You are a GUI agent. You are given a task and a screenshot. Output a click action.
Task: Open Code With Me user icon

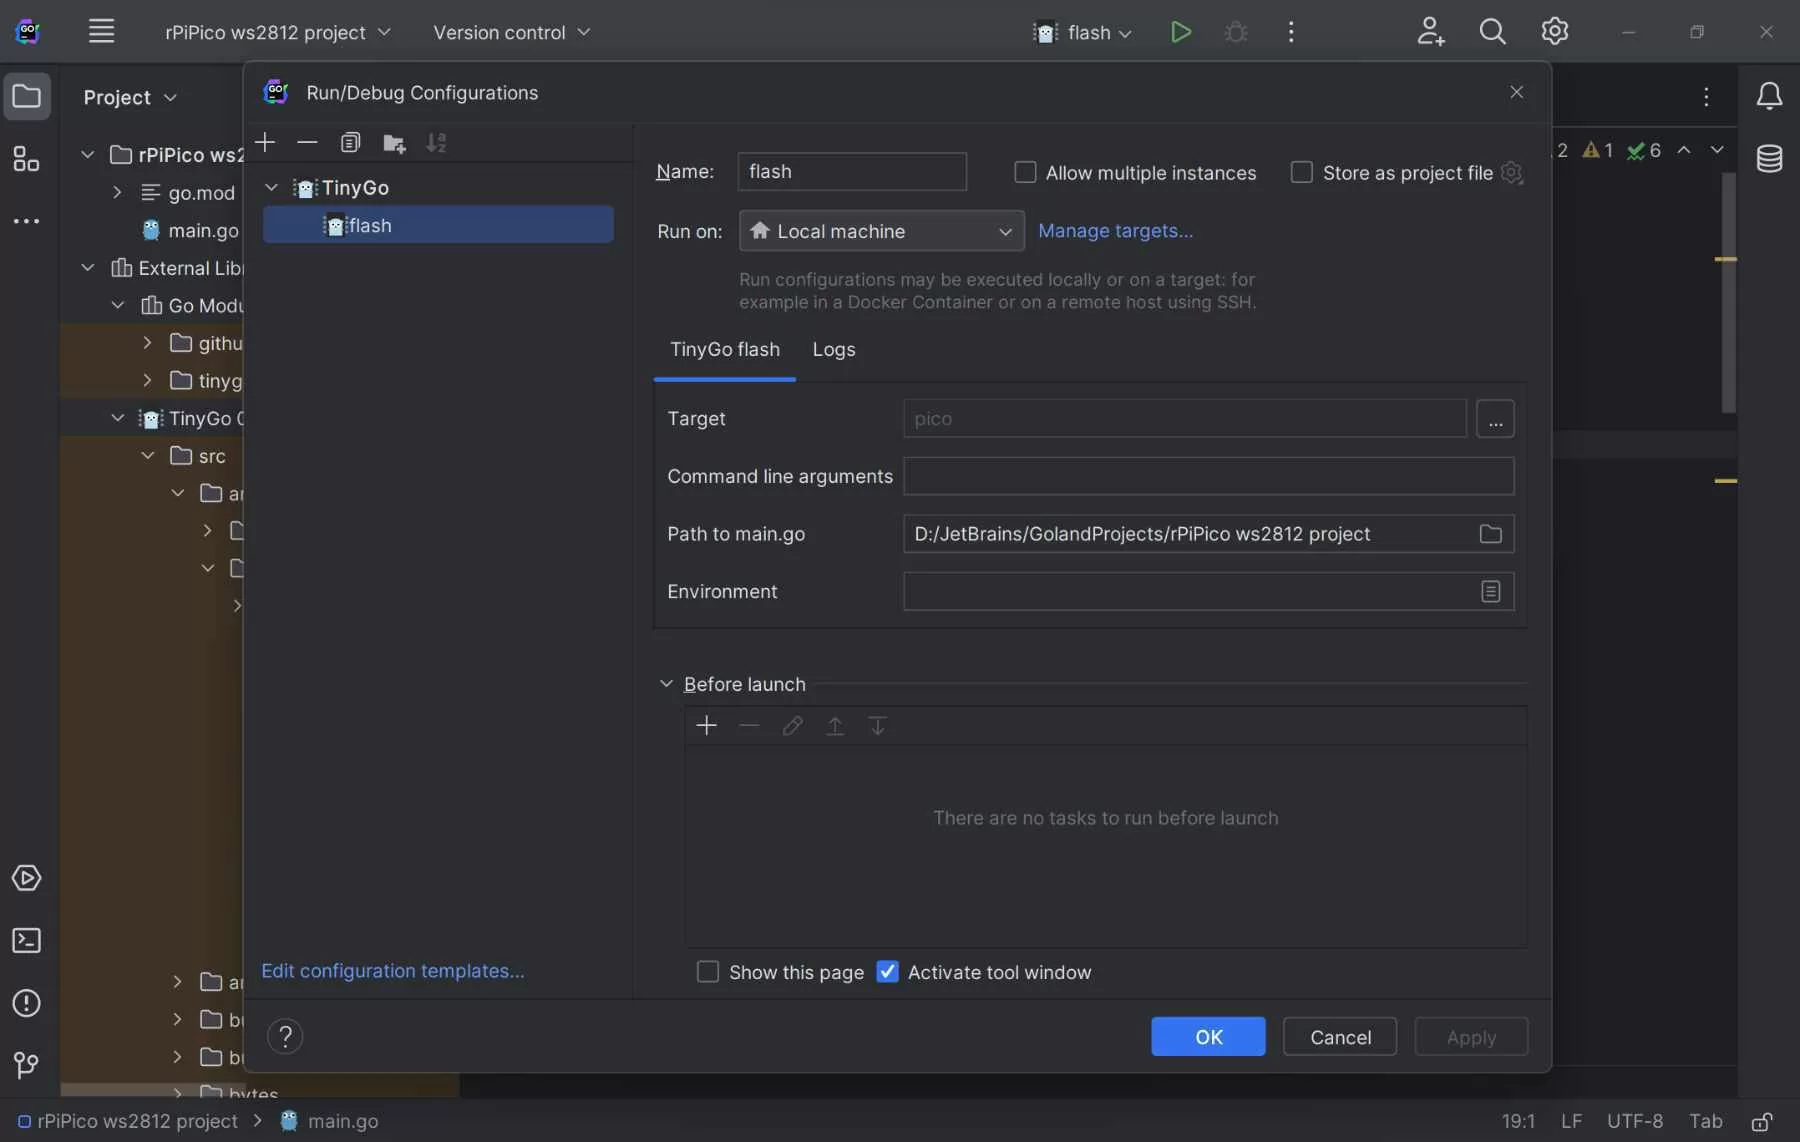click(1430, 32)
